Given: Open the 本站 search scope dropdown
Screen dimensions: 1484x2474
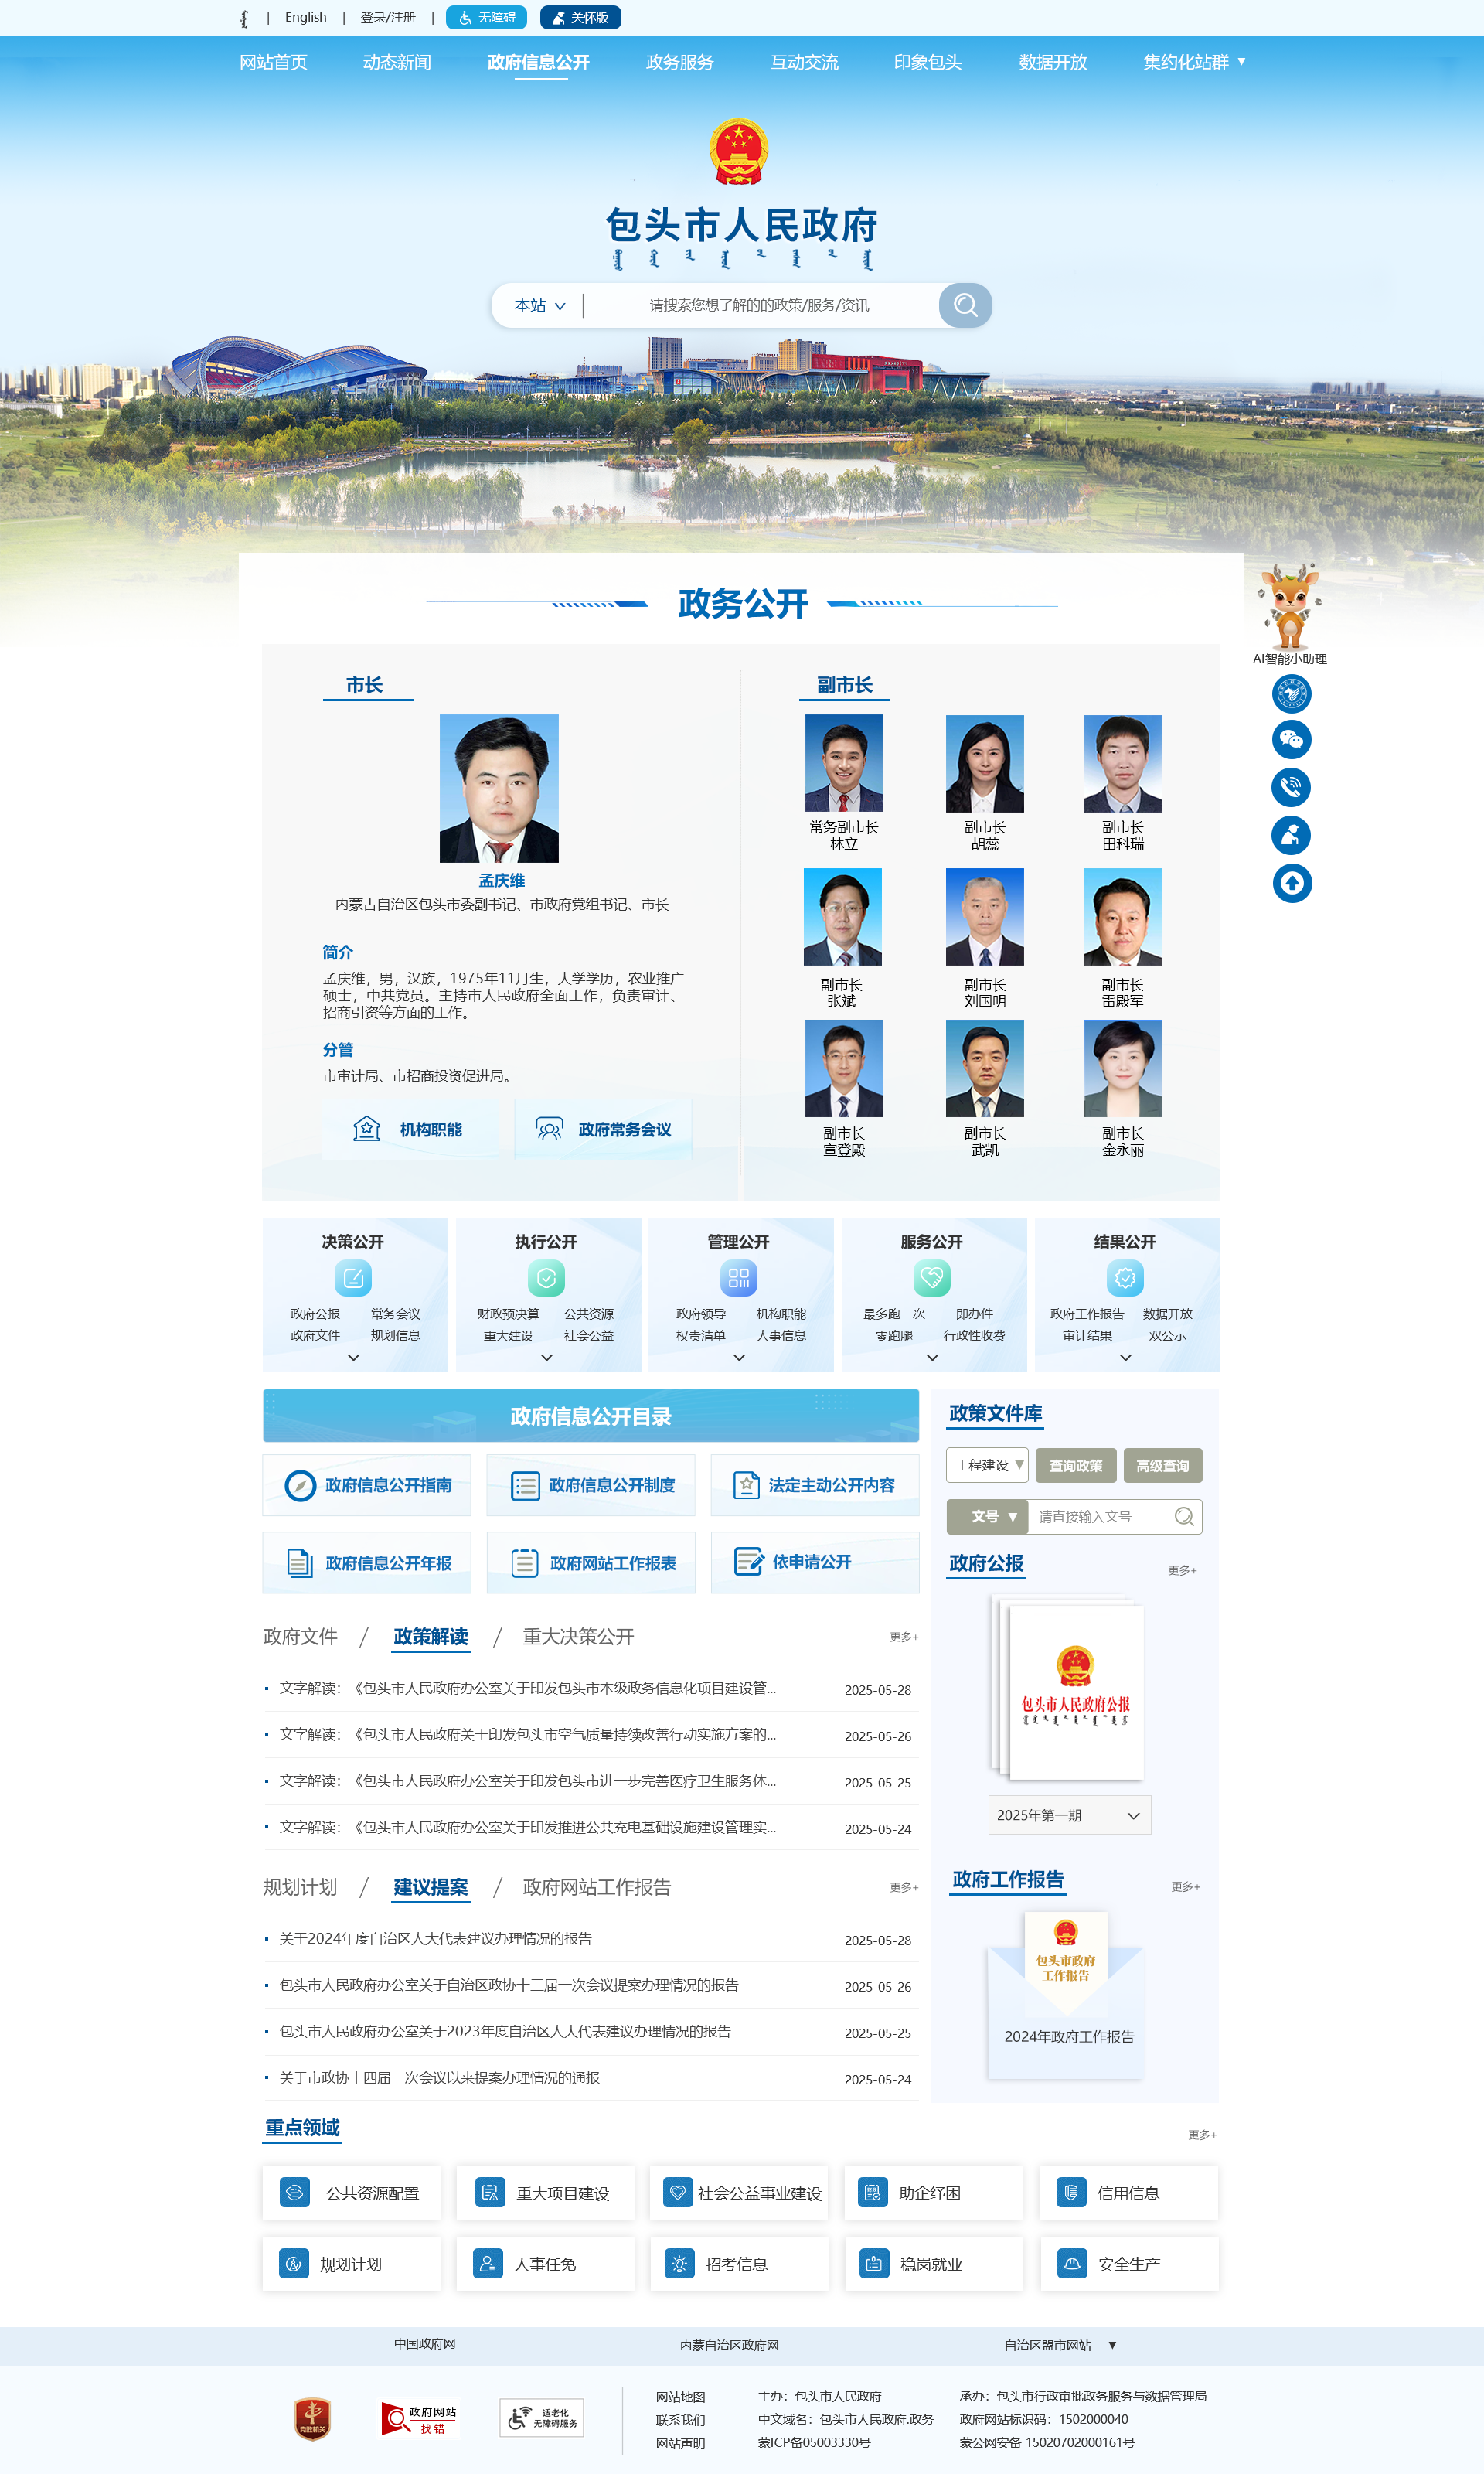Looking at the screenshot, I should [x=539, y=306].
